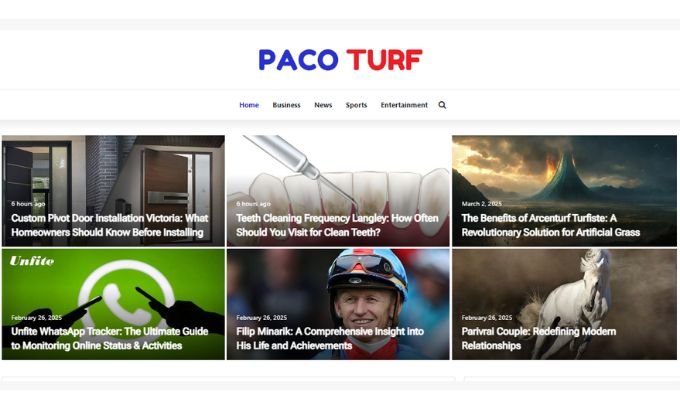Open Unfite WhatsApp Tracker guide headline
Image resolution: width=680 pixels, height=409 pixels.
point(109,338)
